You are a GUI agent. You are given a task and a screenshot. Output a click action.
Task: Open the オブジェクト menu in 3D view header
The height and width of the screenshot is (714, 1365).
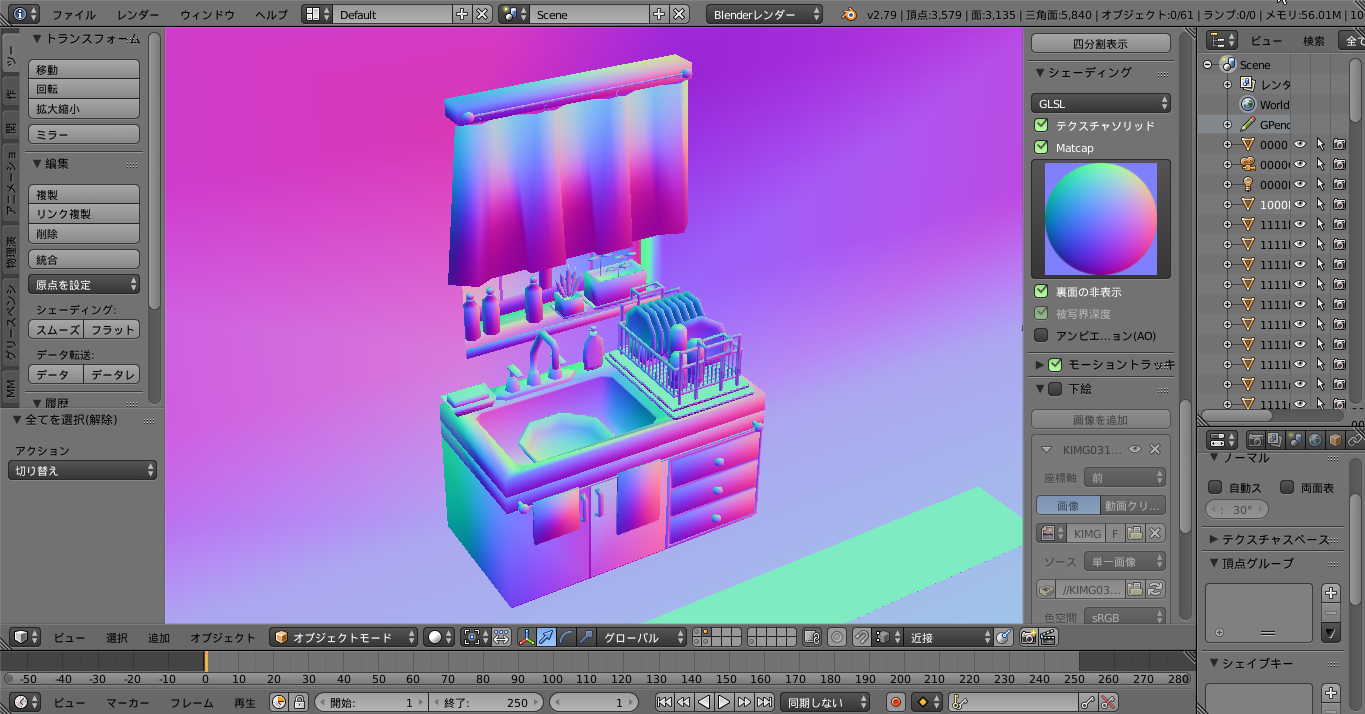224,637
